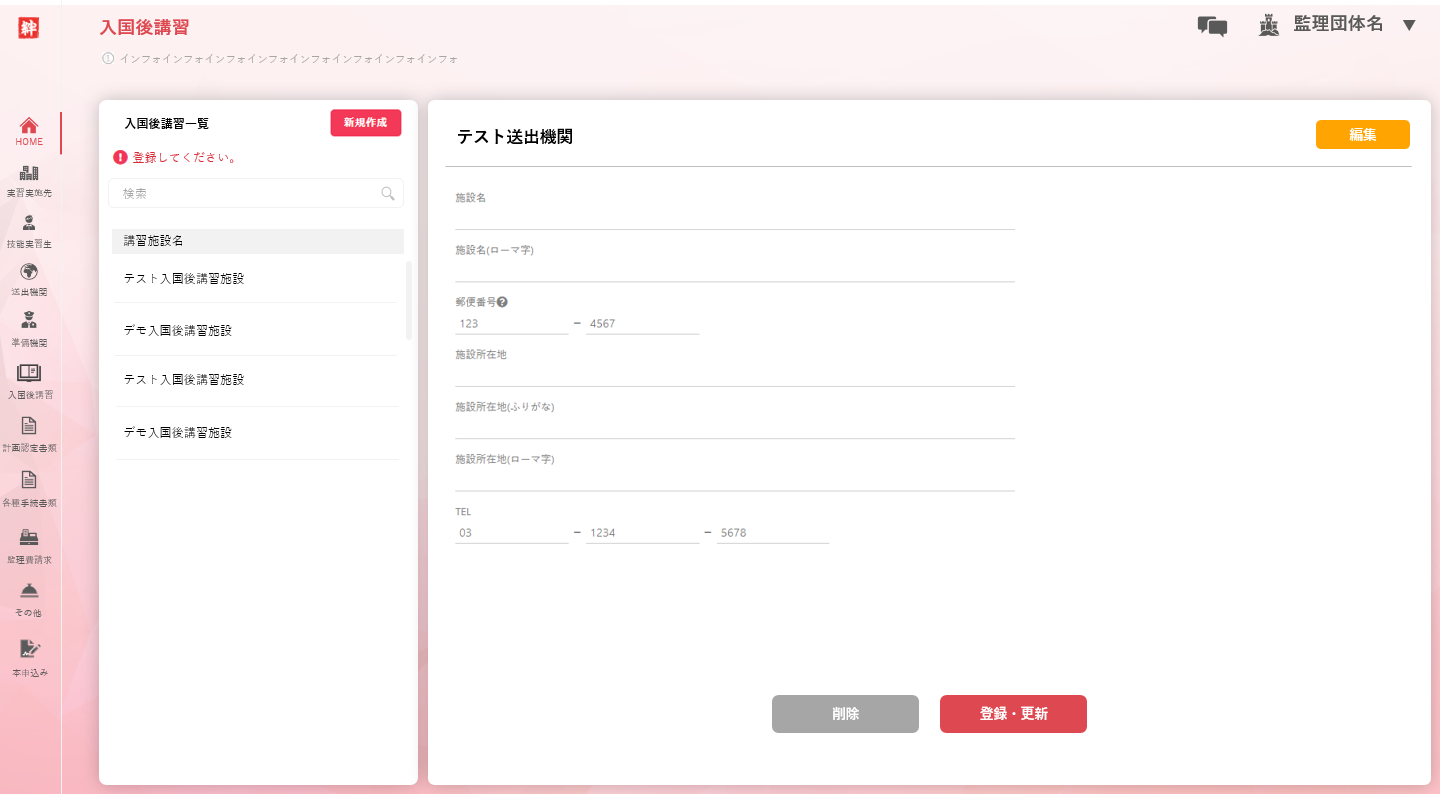Click the magnifier icon in search box
Screen dimensions: 1440x794
[x=388, y=194]
